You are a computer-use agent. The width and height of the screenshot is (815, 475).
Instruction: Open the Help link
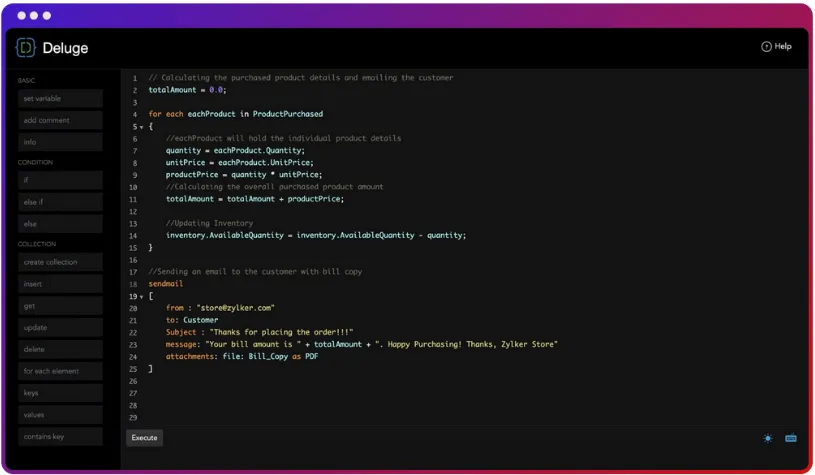pos(777,46)
